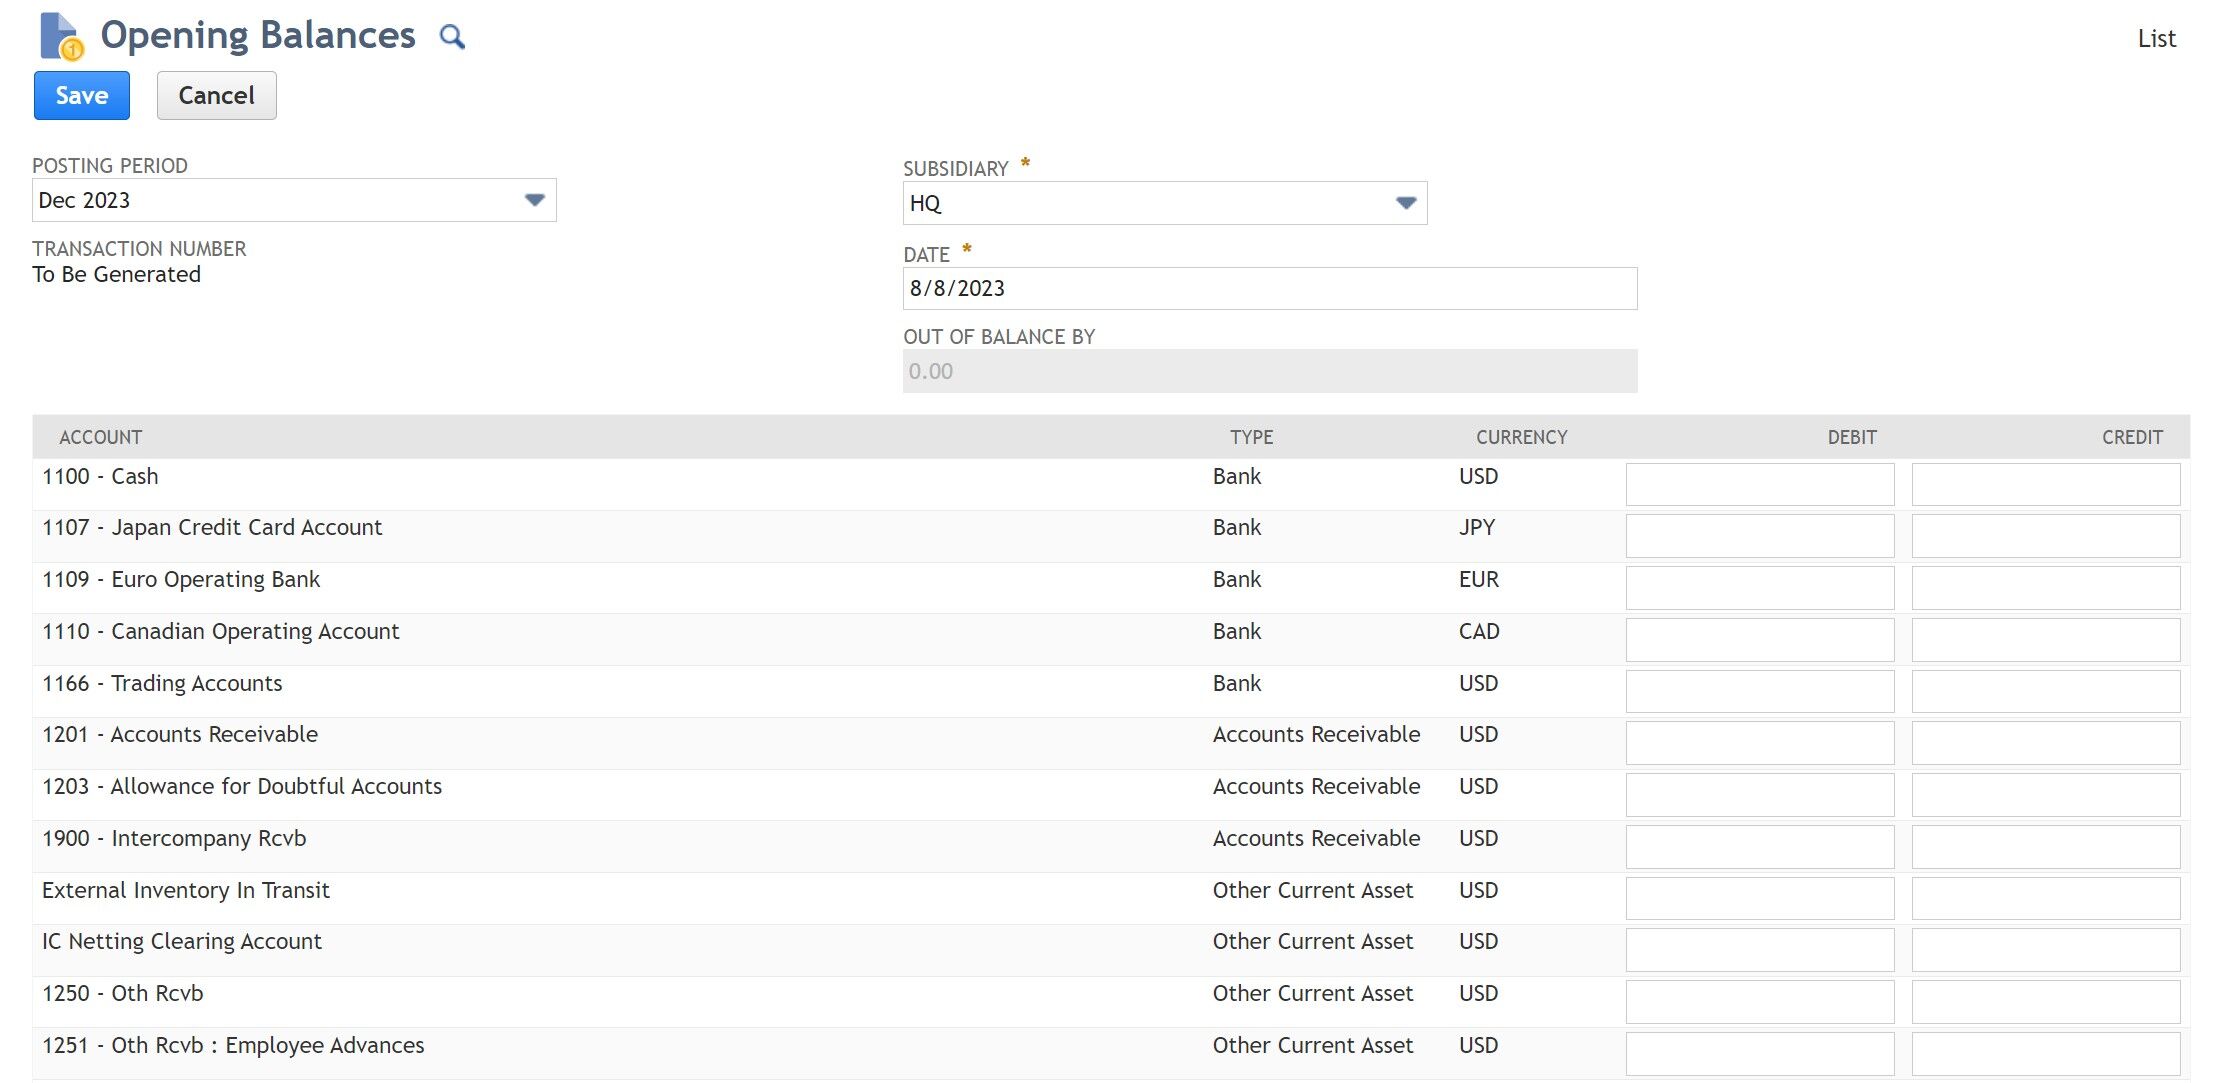
Task: Open the search magnifier next to Opening Balances
Action: (452, 36)
